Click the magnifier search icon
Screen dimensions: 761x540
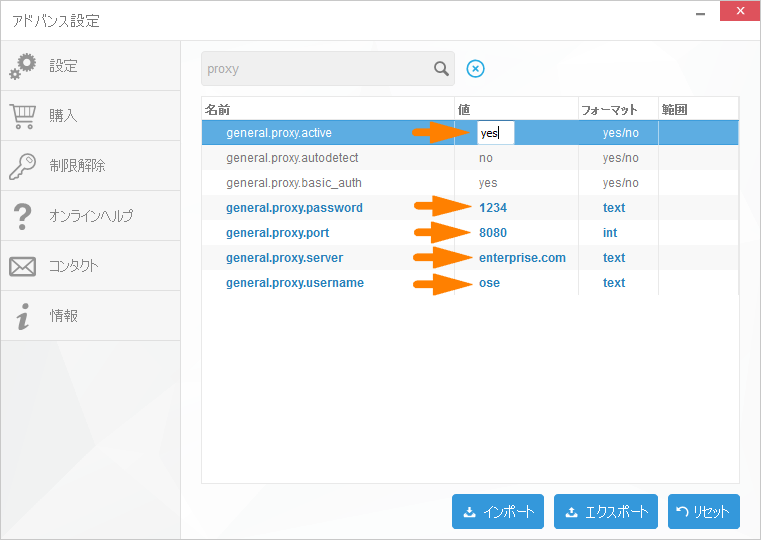(441, 68)
